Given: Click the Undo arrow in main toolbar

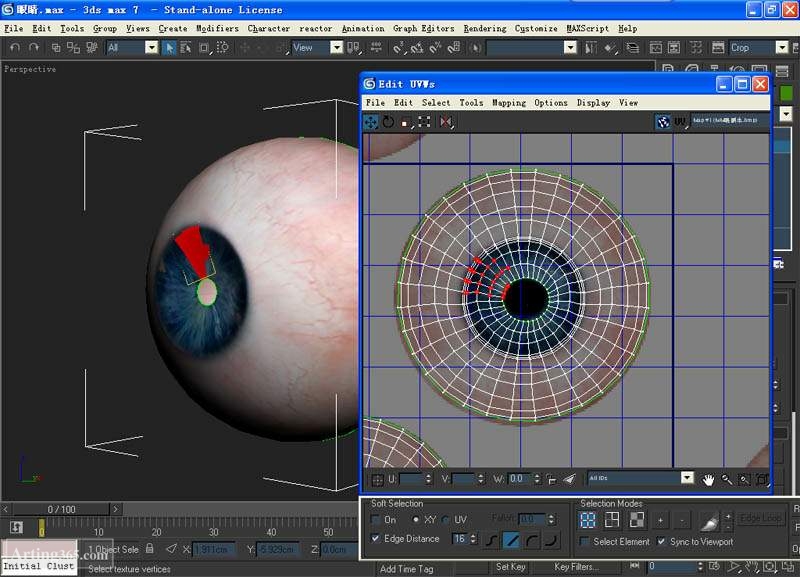Looking at the screenshot, I should click(x=15, y=47).
